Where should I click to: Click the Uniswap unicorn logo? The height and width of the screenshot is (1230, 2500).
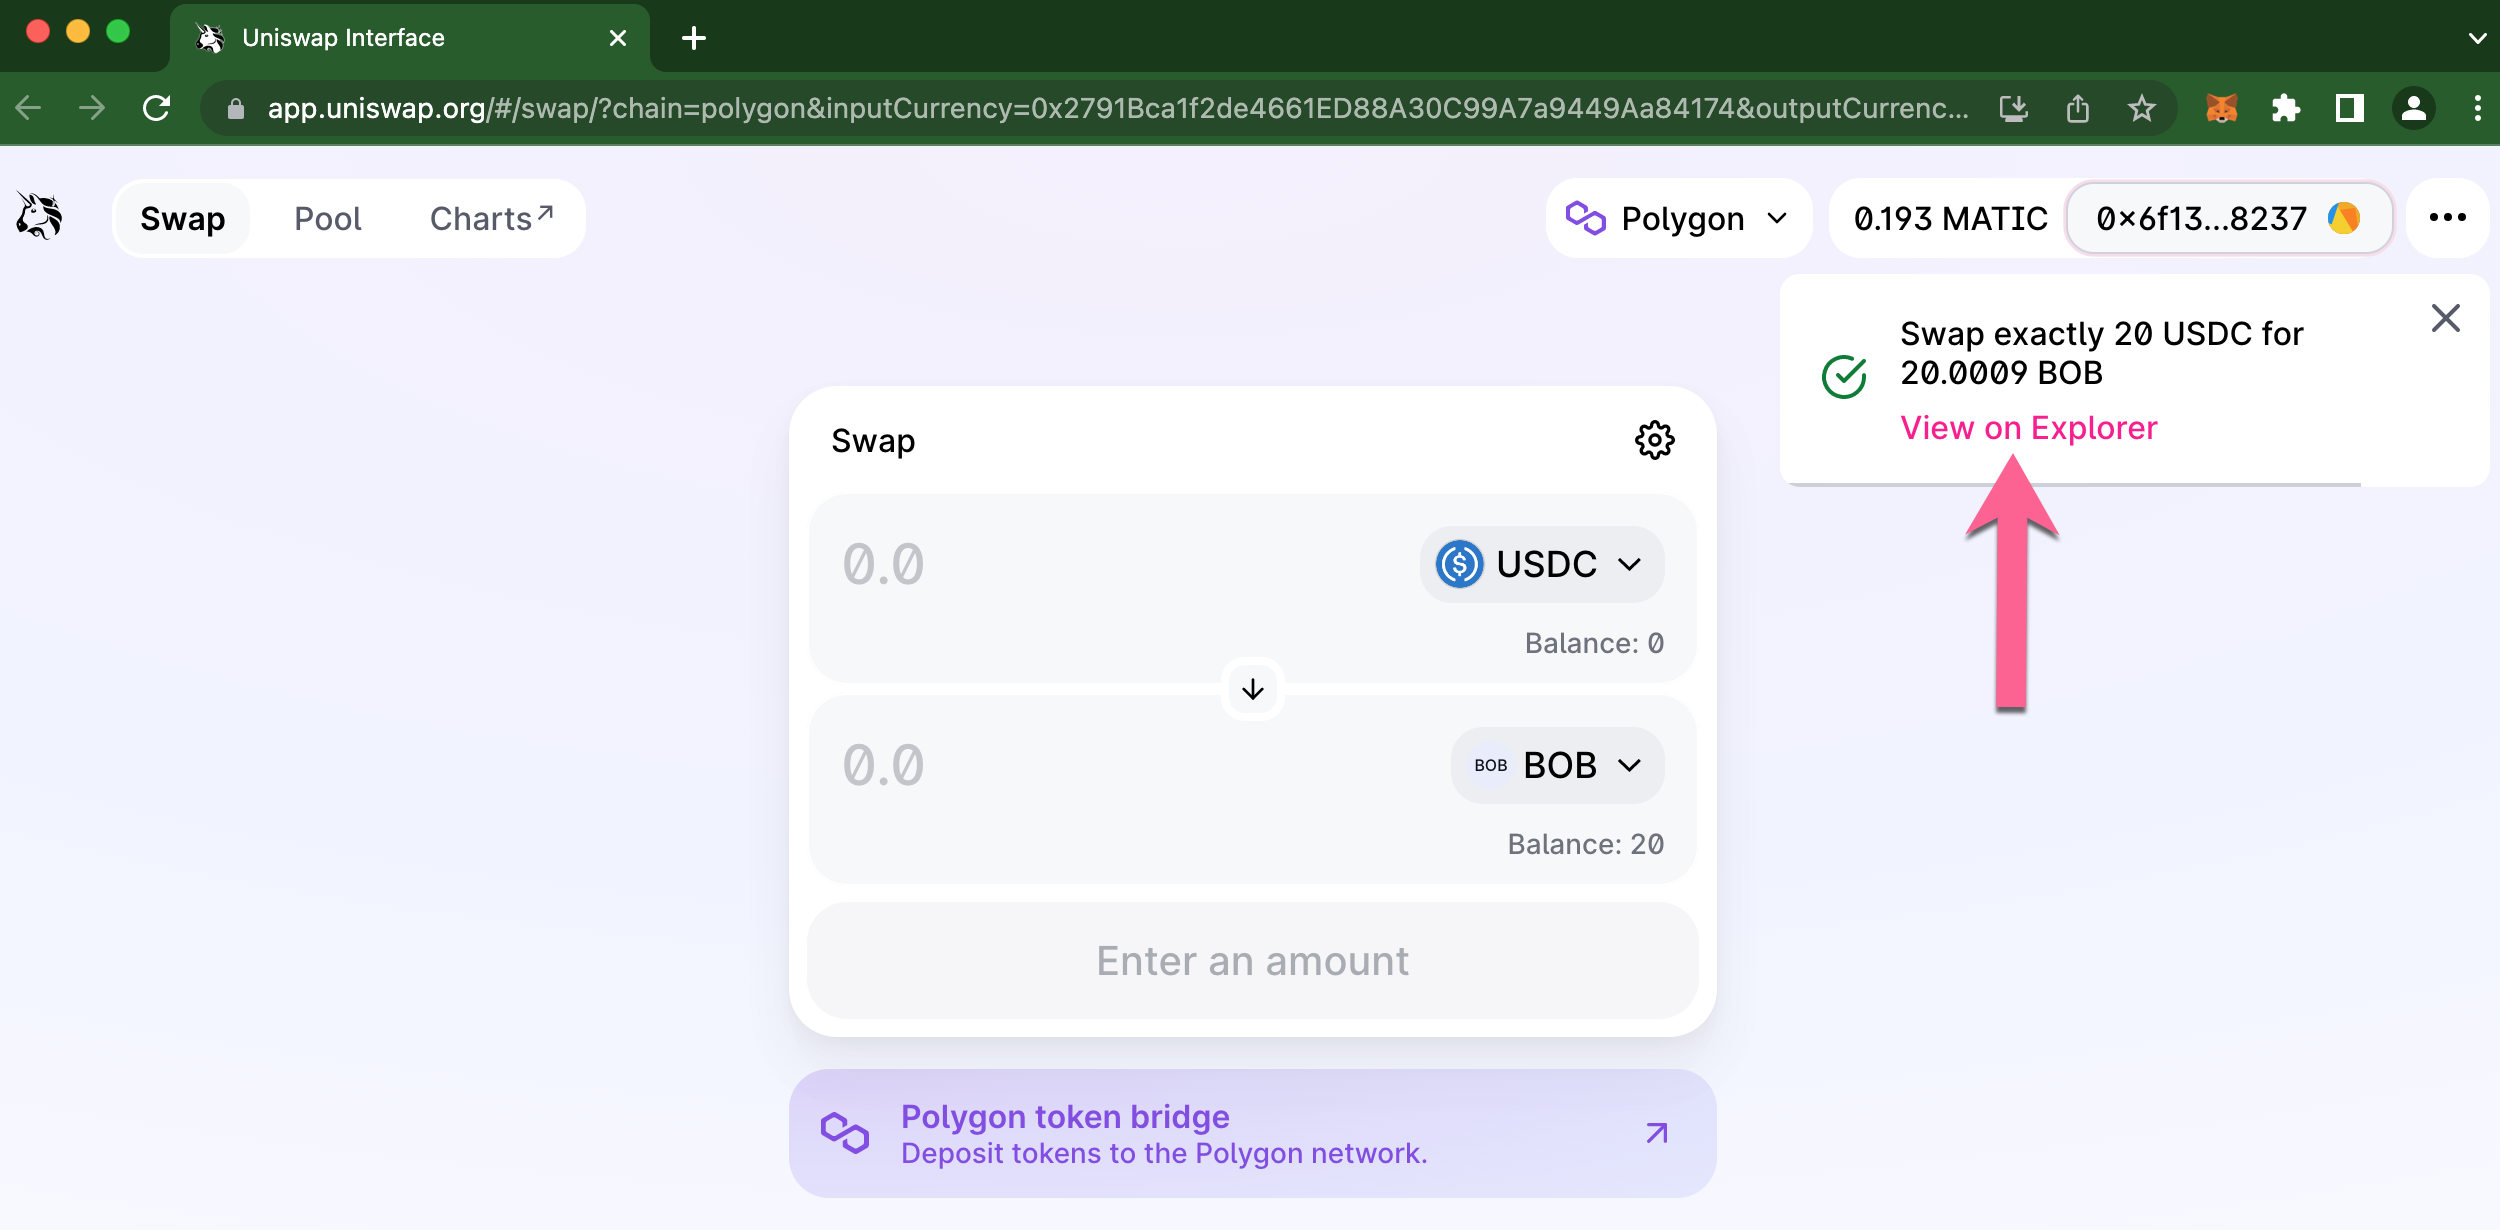[40, 217]
